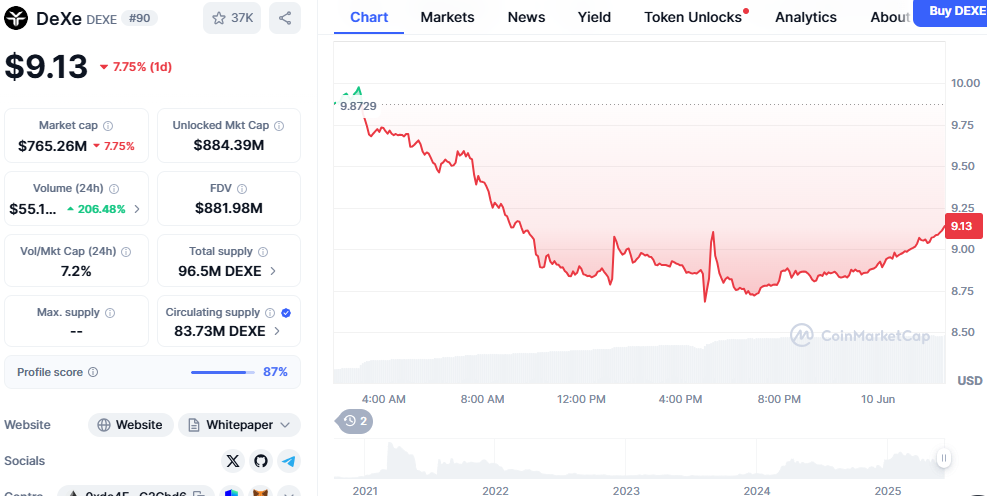Click the verified circulating supply badge
987x496 pixels.
[x=286, y=313]
